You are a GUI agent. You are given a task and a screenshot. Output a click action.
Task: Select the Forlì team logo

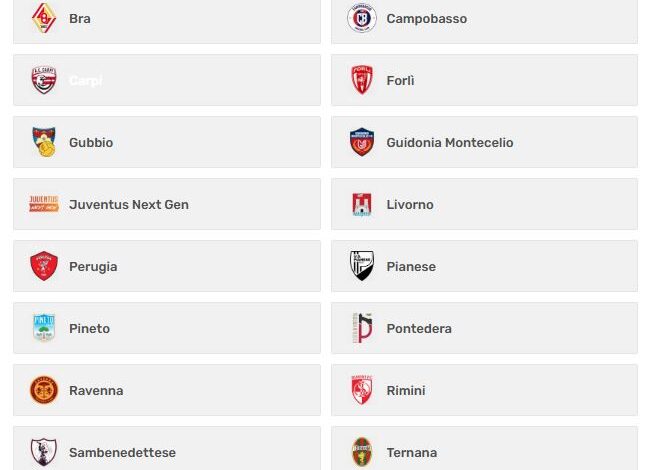(x=361, y=80)
